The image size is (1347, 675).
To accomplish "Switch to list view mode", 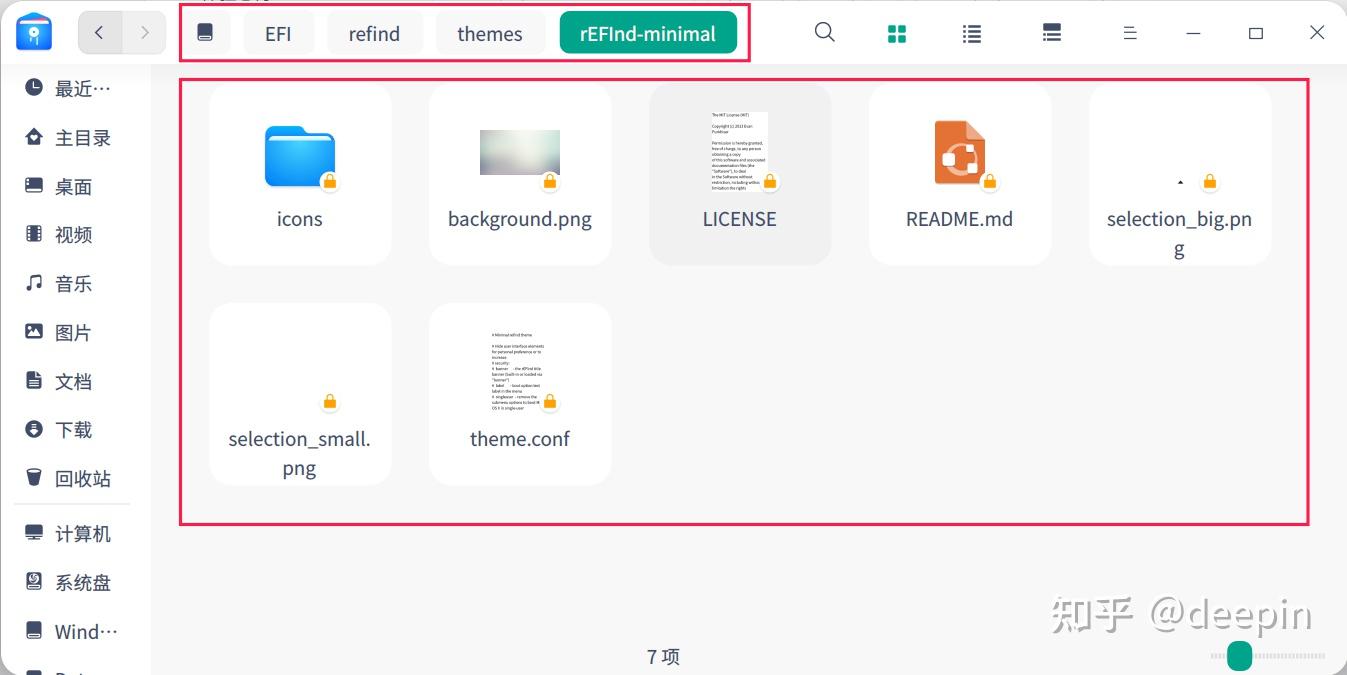I will (971, 32).
